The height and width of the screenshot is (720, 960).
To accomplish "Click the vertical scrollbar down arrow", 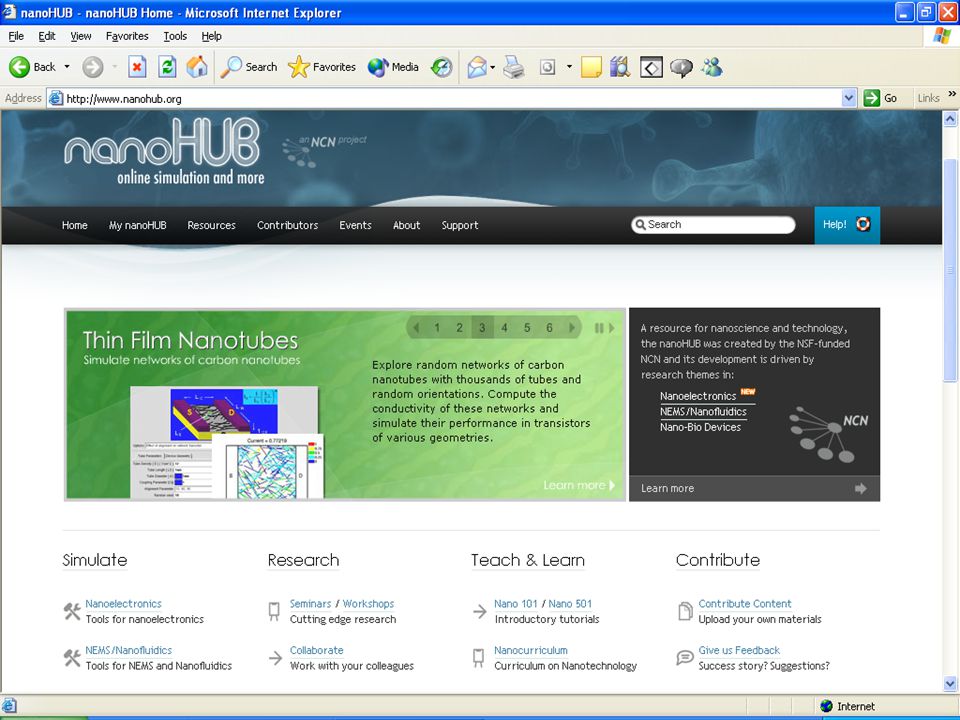I will [x=950, y=683].
